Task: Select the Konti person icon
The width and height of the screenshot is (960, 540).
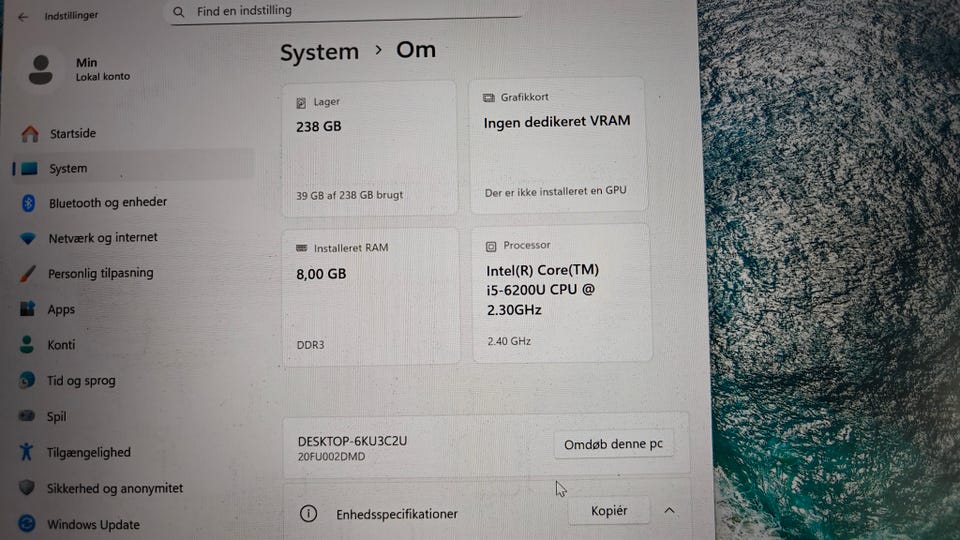Action: pyautogui.click(x=26, y=344)
